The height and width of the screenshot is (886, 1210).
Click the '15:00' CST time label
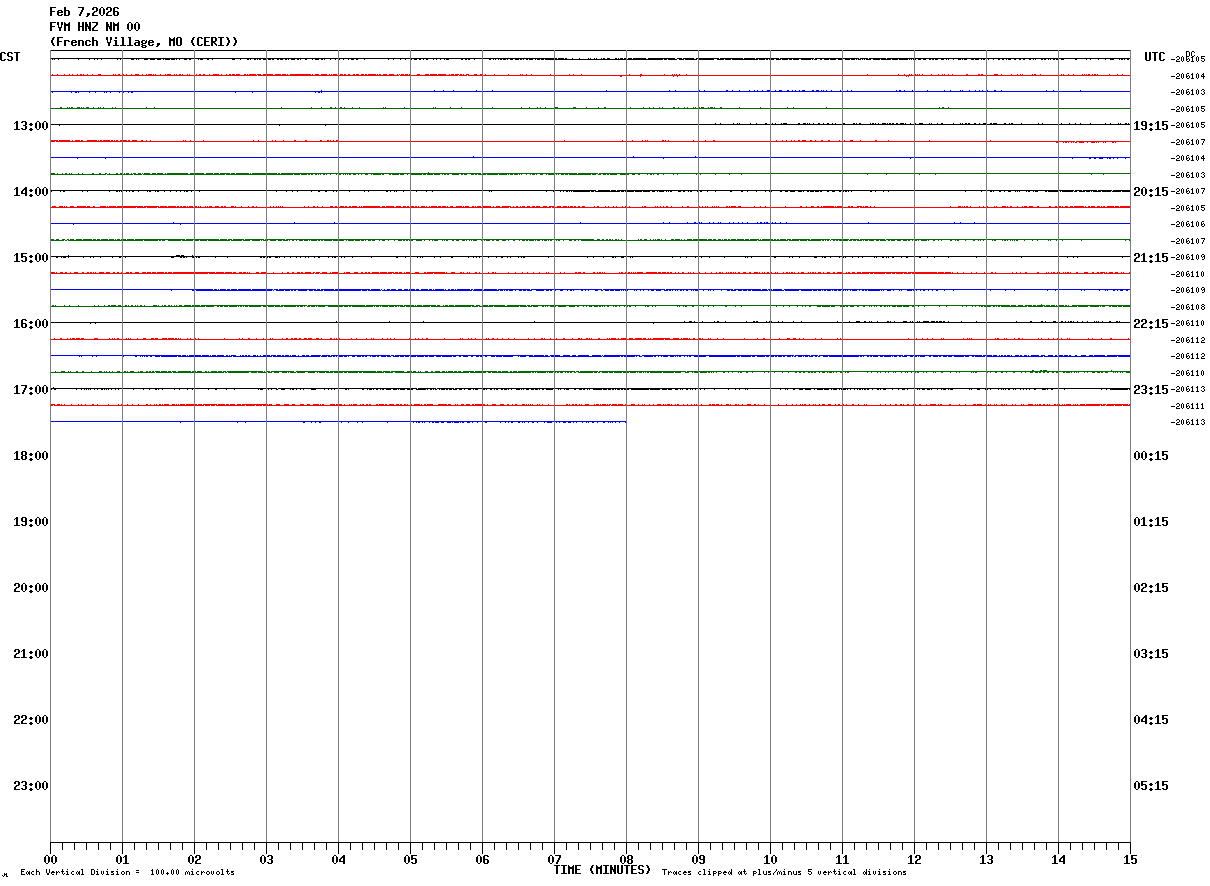click(31, 257)
